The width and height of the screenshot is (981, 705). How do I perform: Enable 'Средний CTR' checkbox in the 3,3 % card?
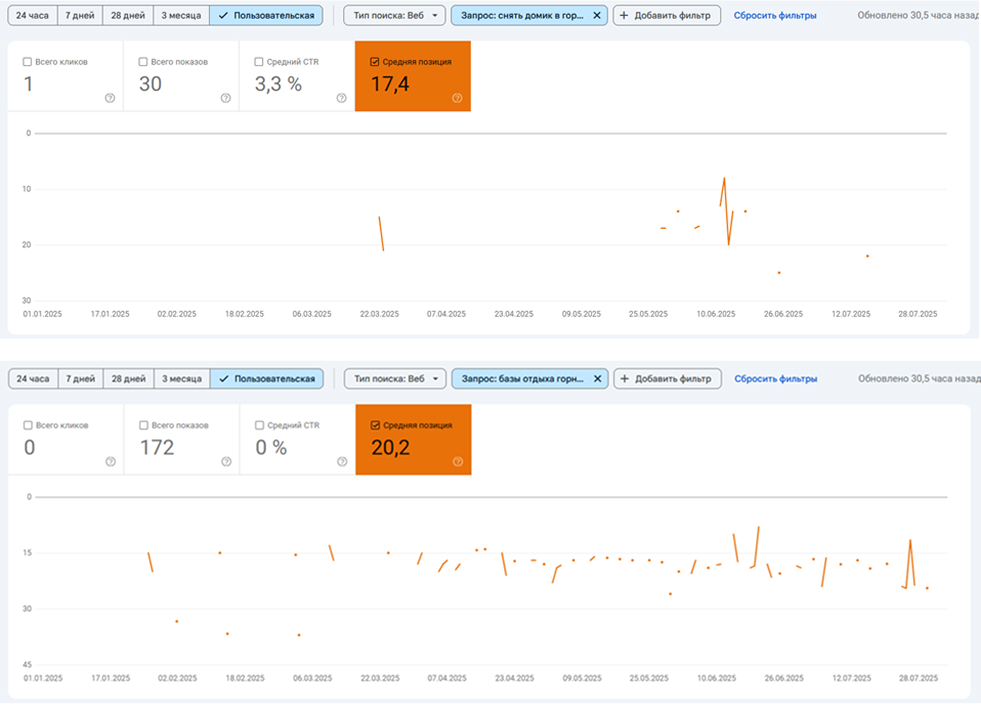coord(259,62)
